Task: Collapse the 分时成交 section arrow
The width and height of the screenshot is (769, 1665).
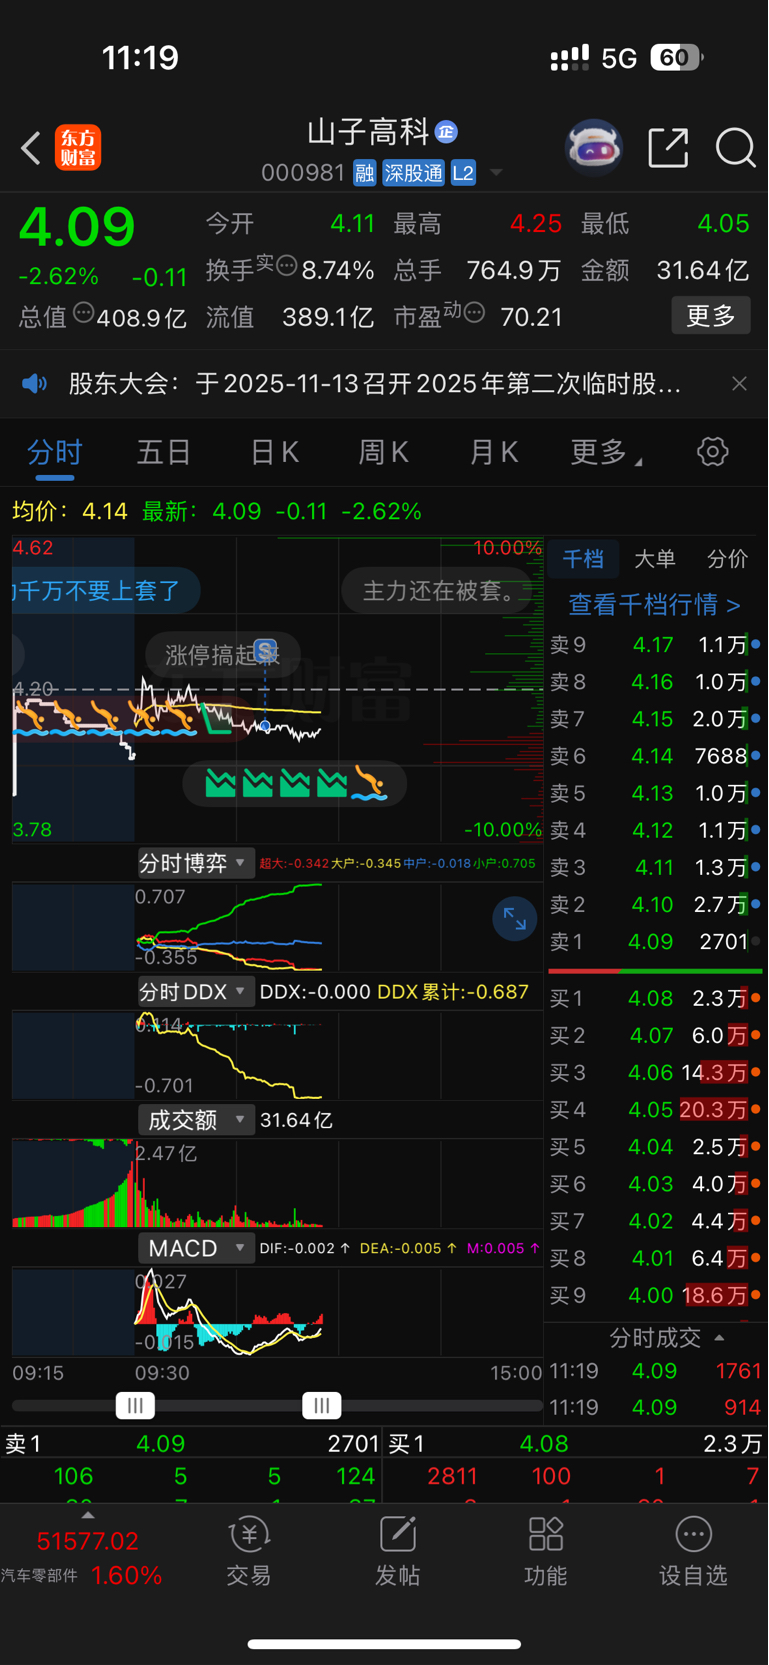Action: tap(719, 1338)
